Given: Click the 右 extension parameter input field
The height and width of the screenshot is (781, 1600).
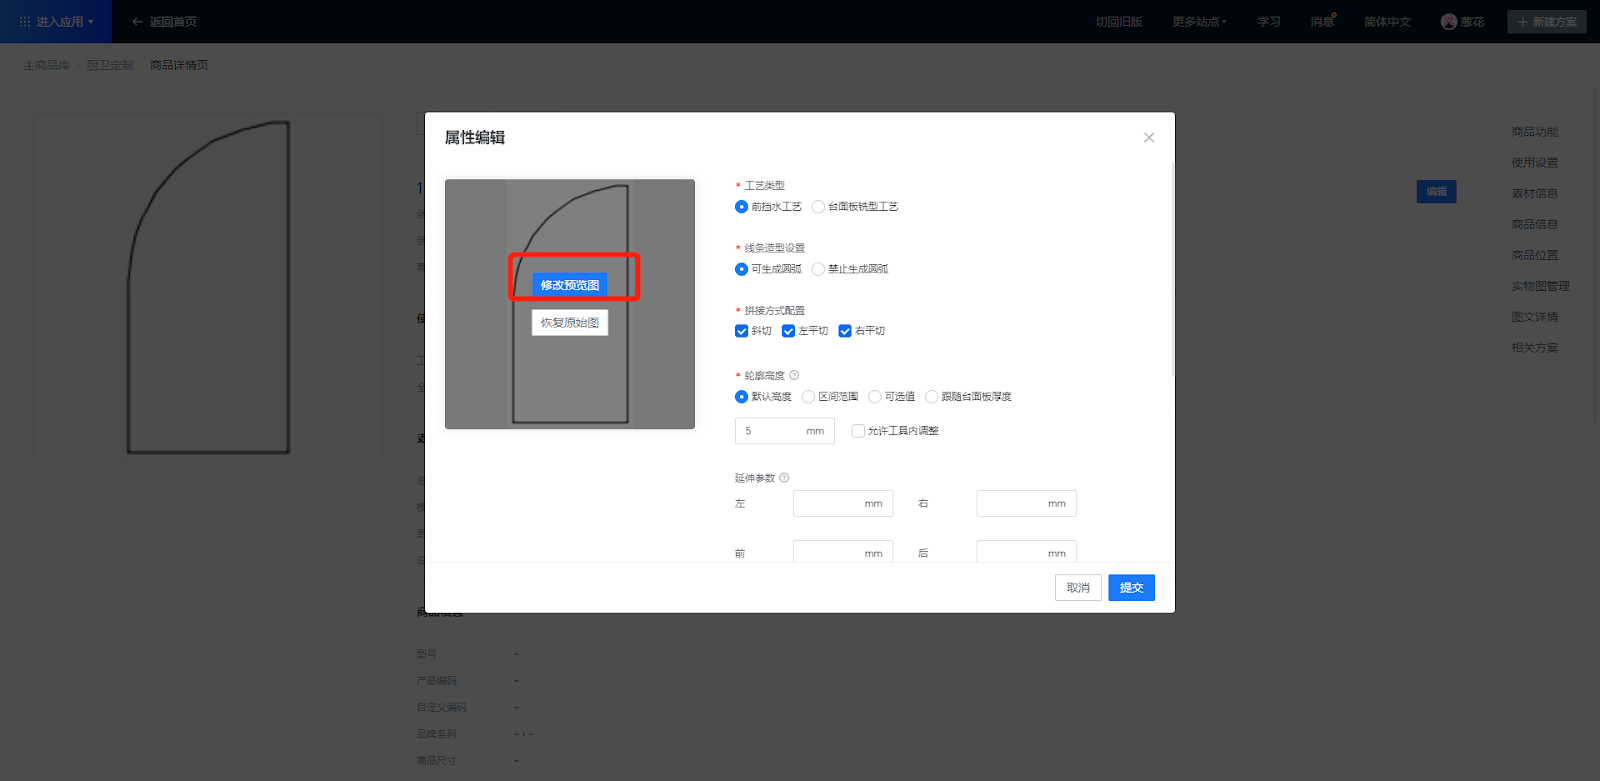Looking at the screenshot, I should point(1011,504).
